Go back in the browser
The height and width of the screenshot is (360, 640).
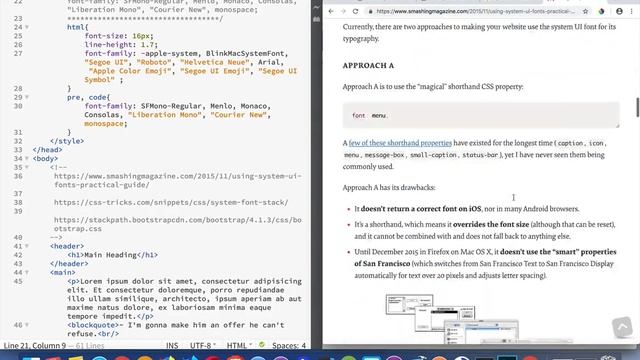(331, 11)
